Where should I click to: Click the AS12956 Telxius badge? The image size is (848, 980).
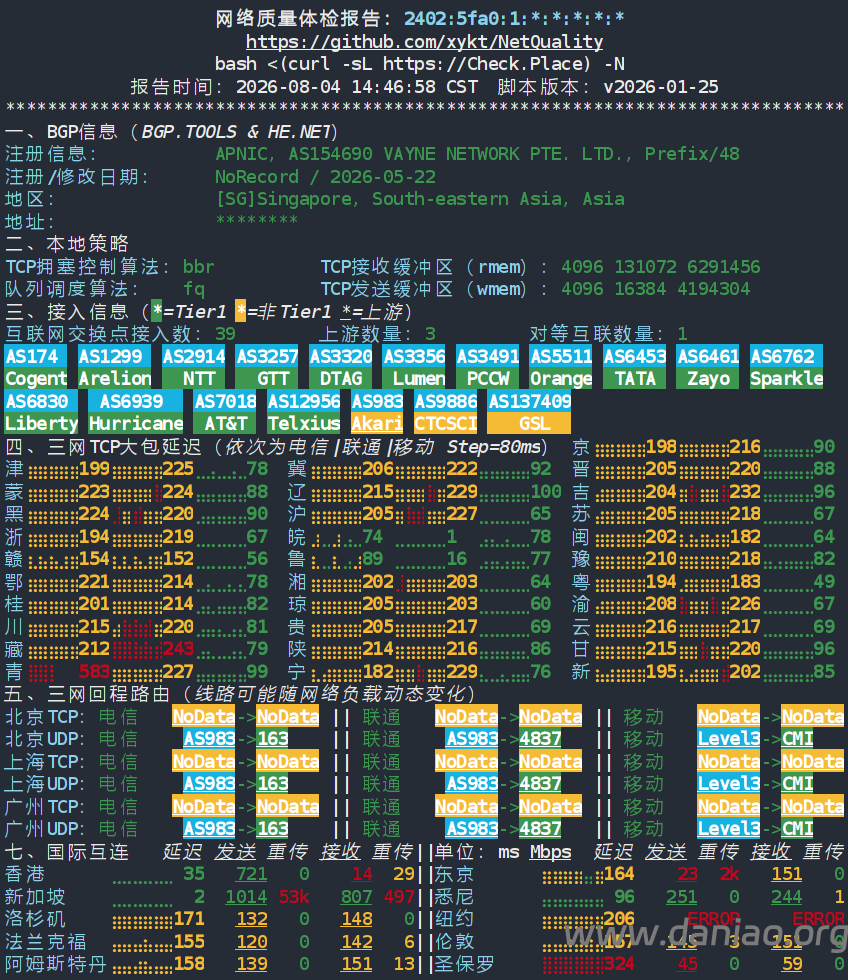304,412
